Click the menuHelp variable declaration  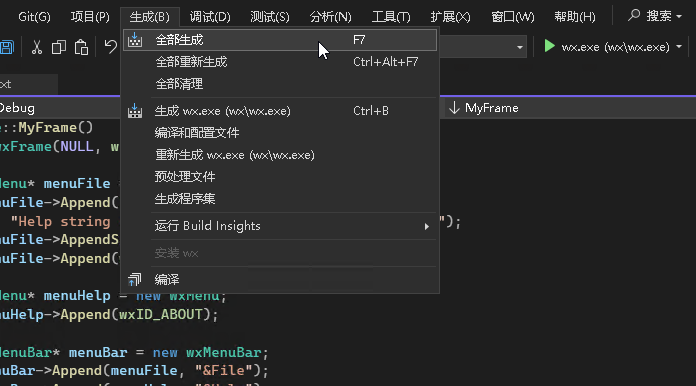77,295
